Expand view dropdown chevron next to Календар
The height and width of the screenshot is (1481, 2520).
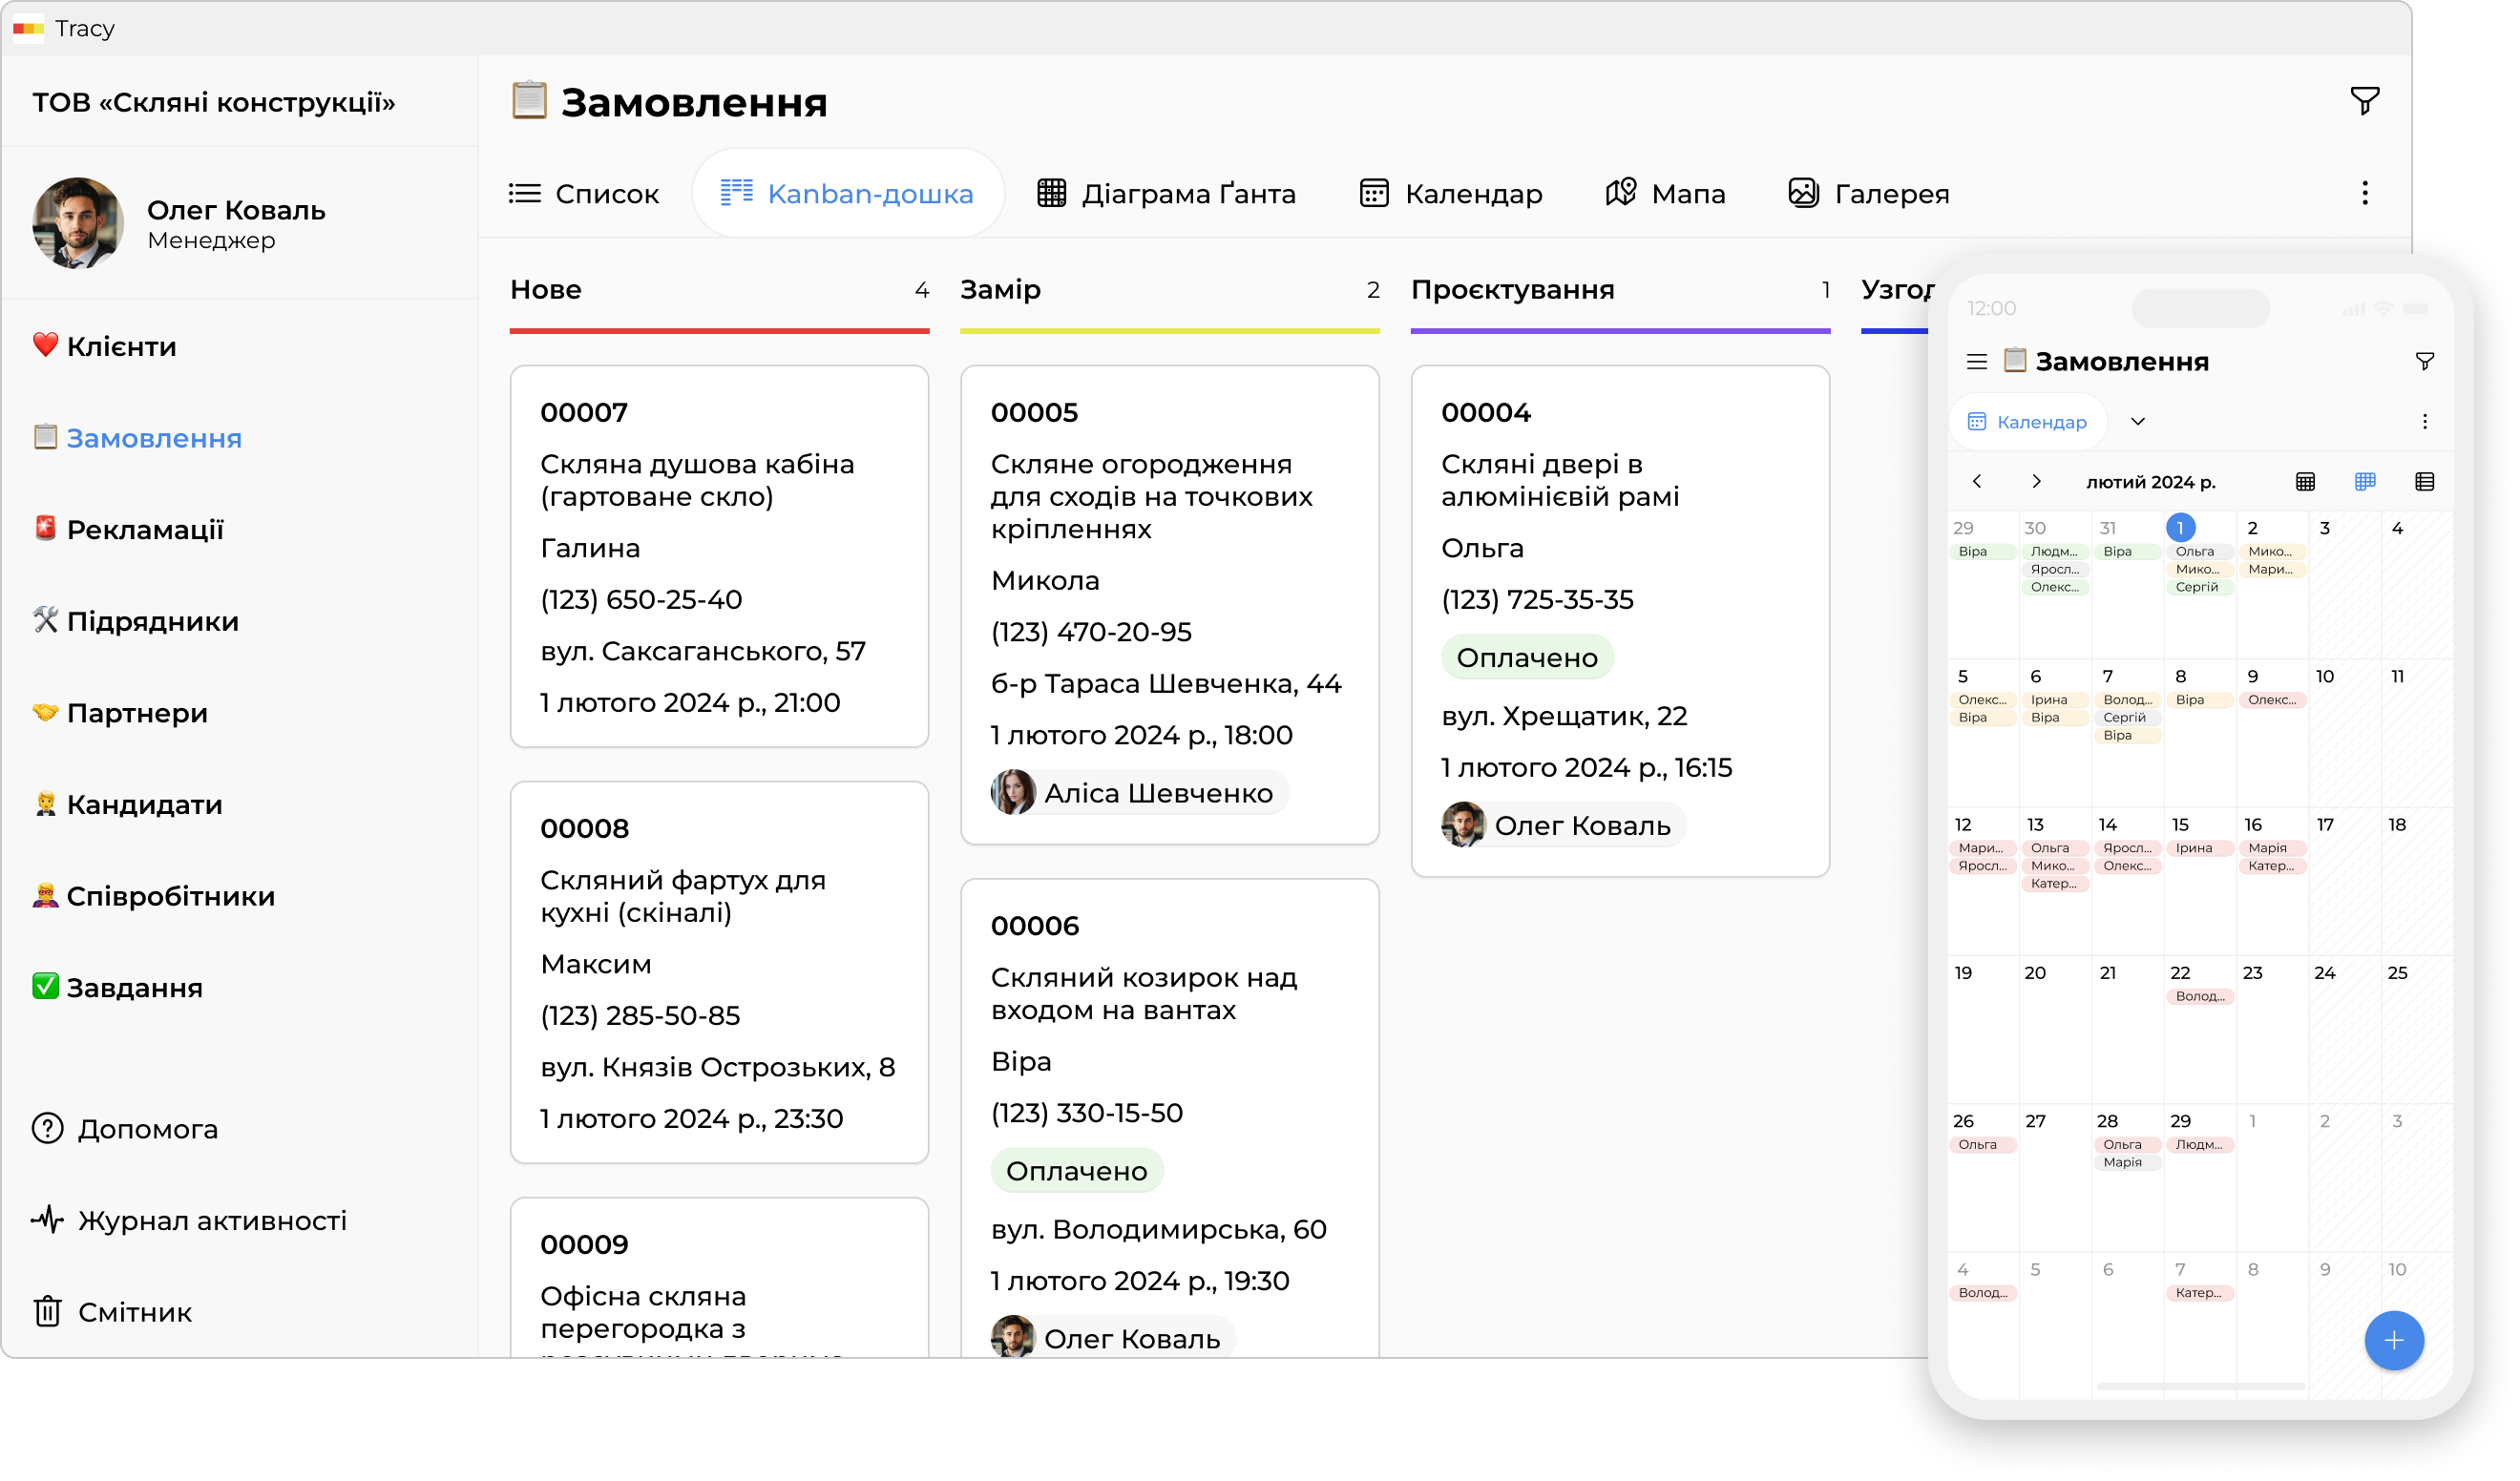point(2137,421)
